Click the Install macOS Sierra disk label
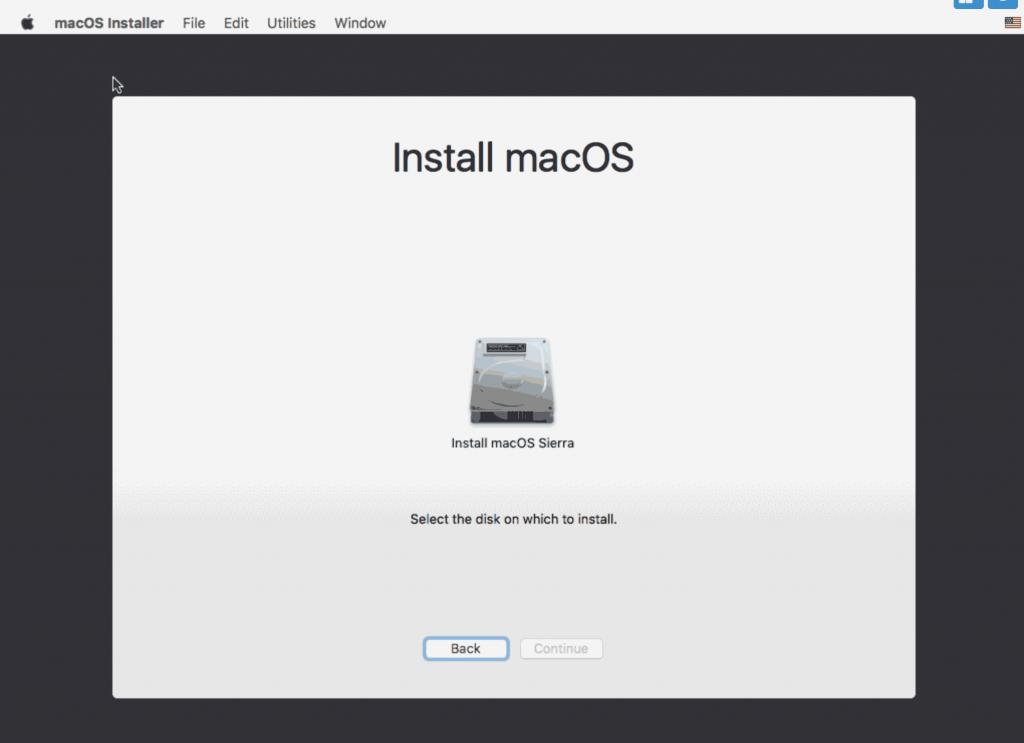 (x=513, y=443)
